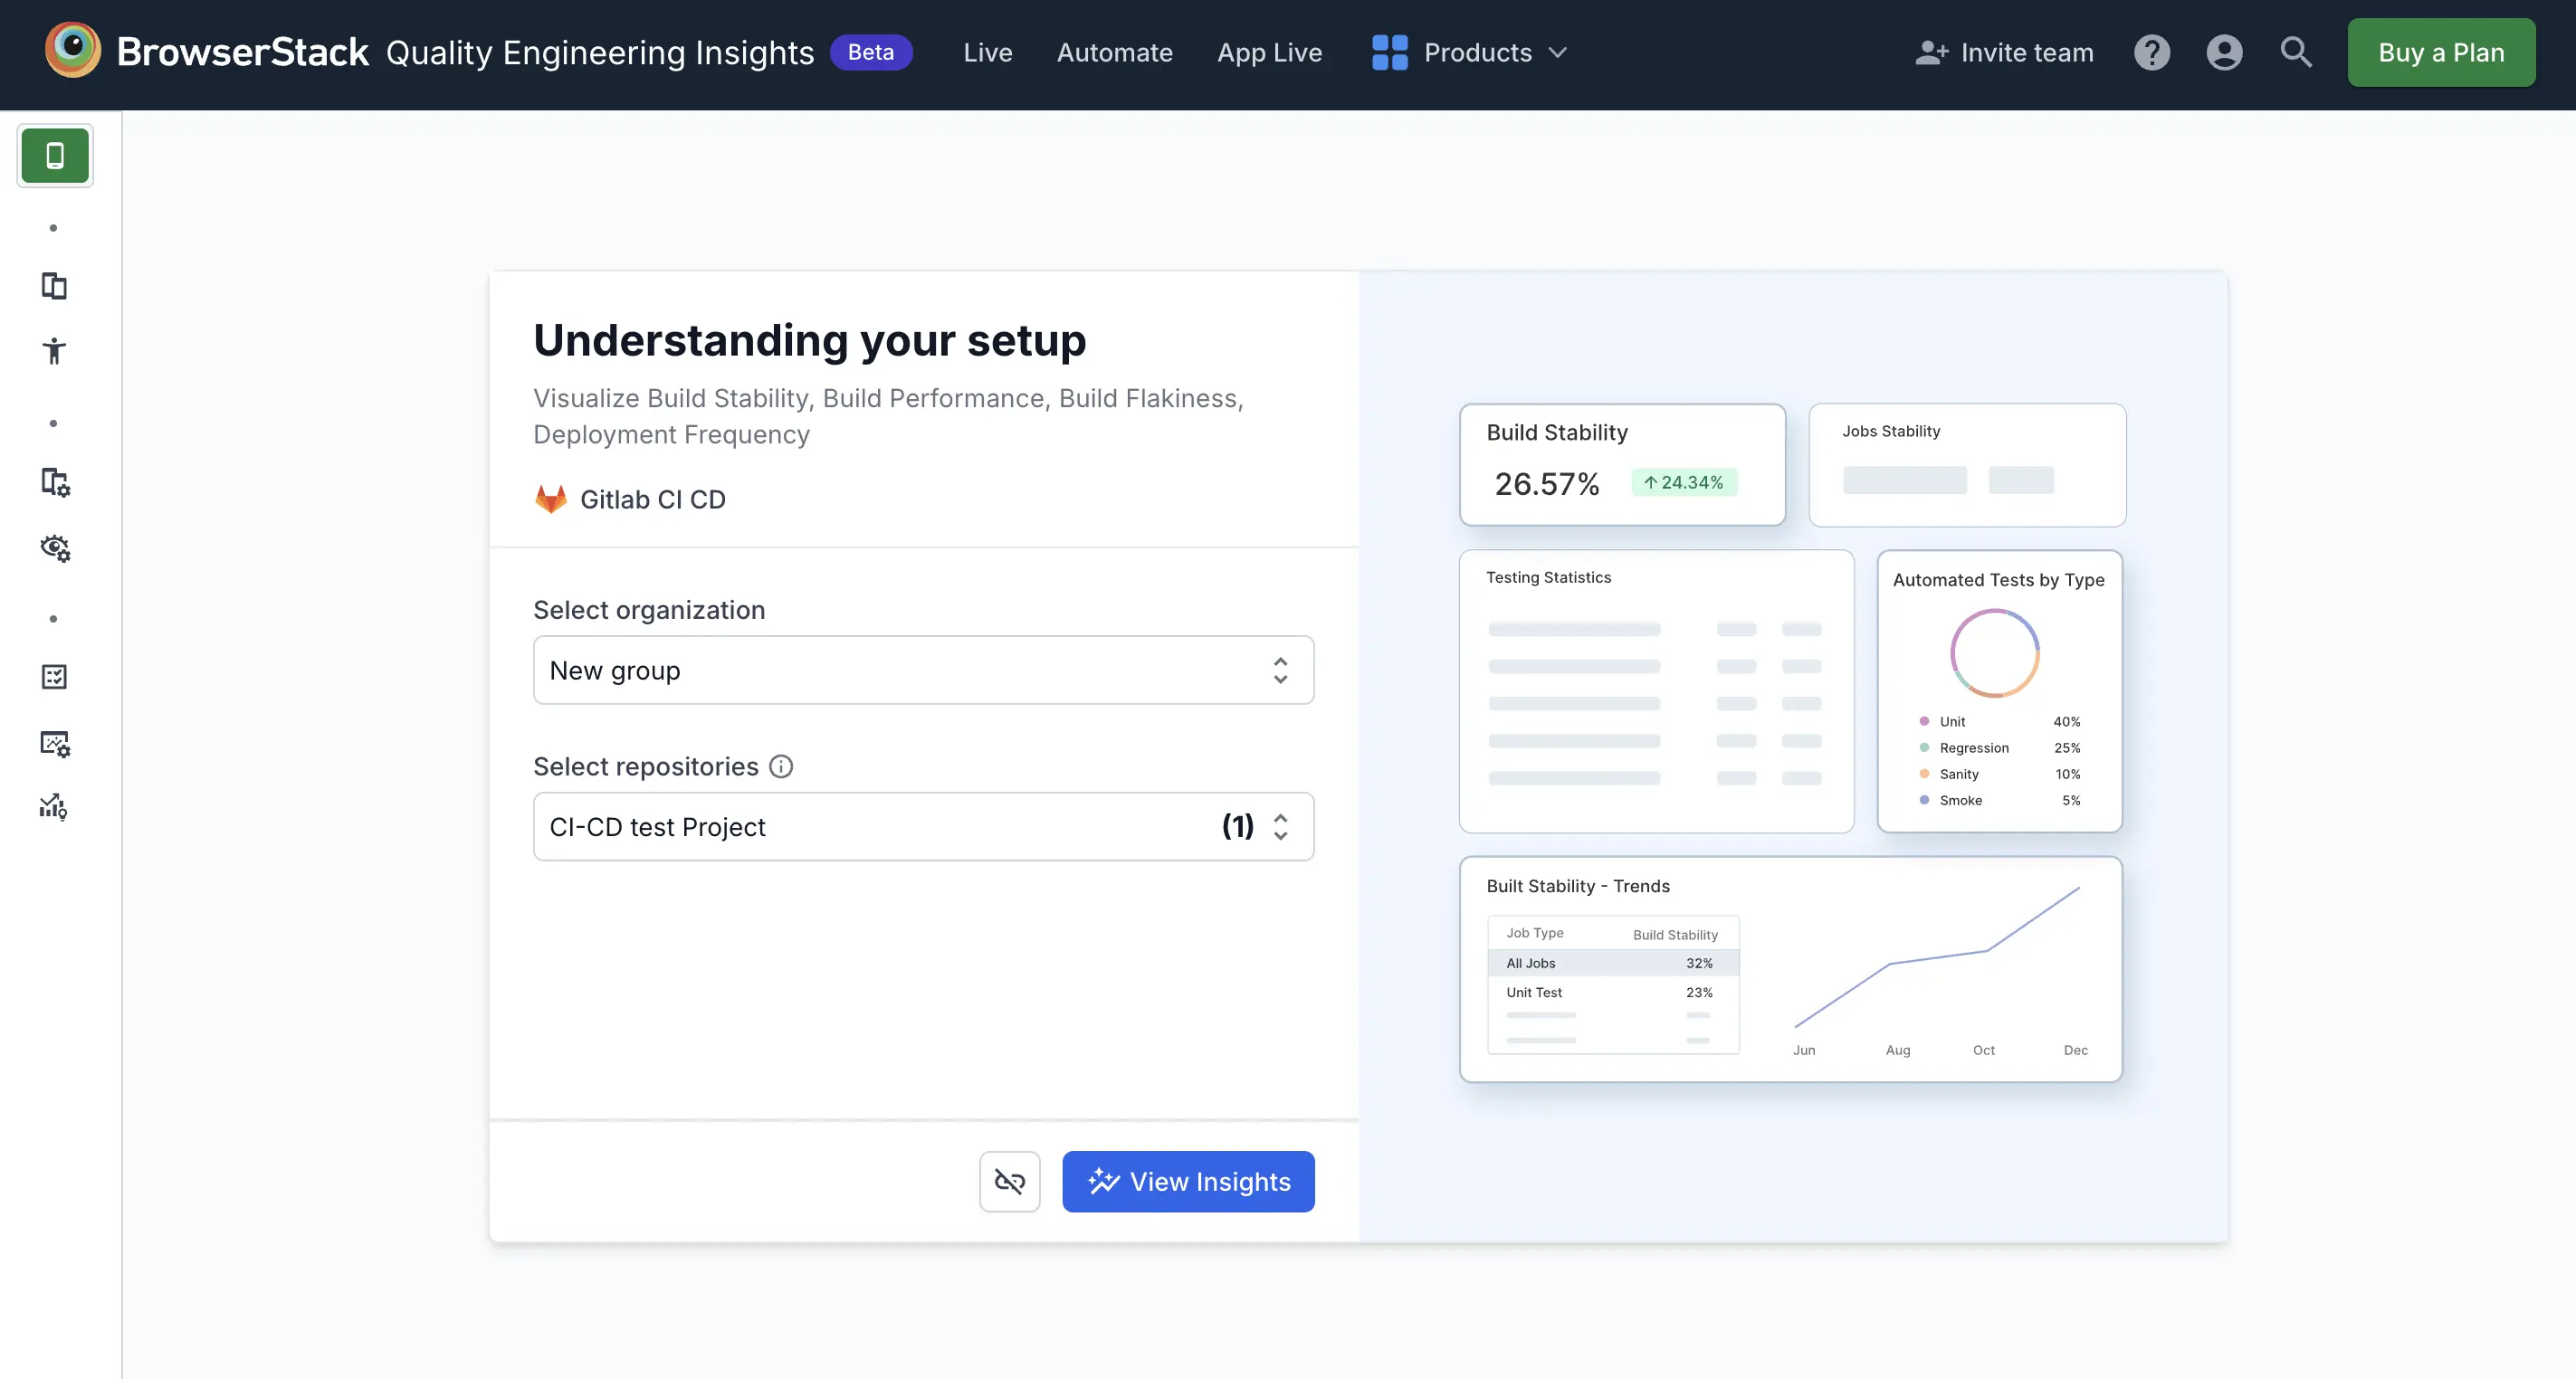
Task: Click the Regression 25% legend entry
Action: [x=1999, y=748]
